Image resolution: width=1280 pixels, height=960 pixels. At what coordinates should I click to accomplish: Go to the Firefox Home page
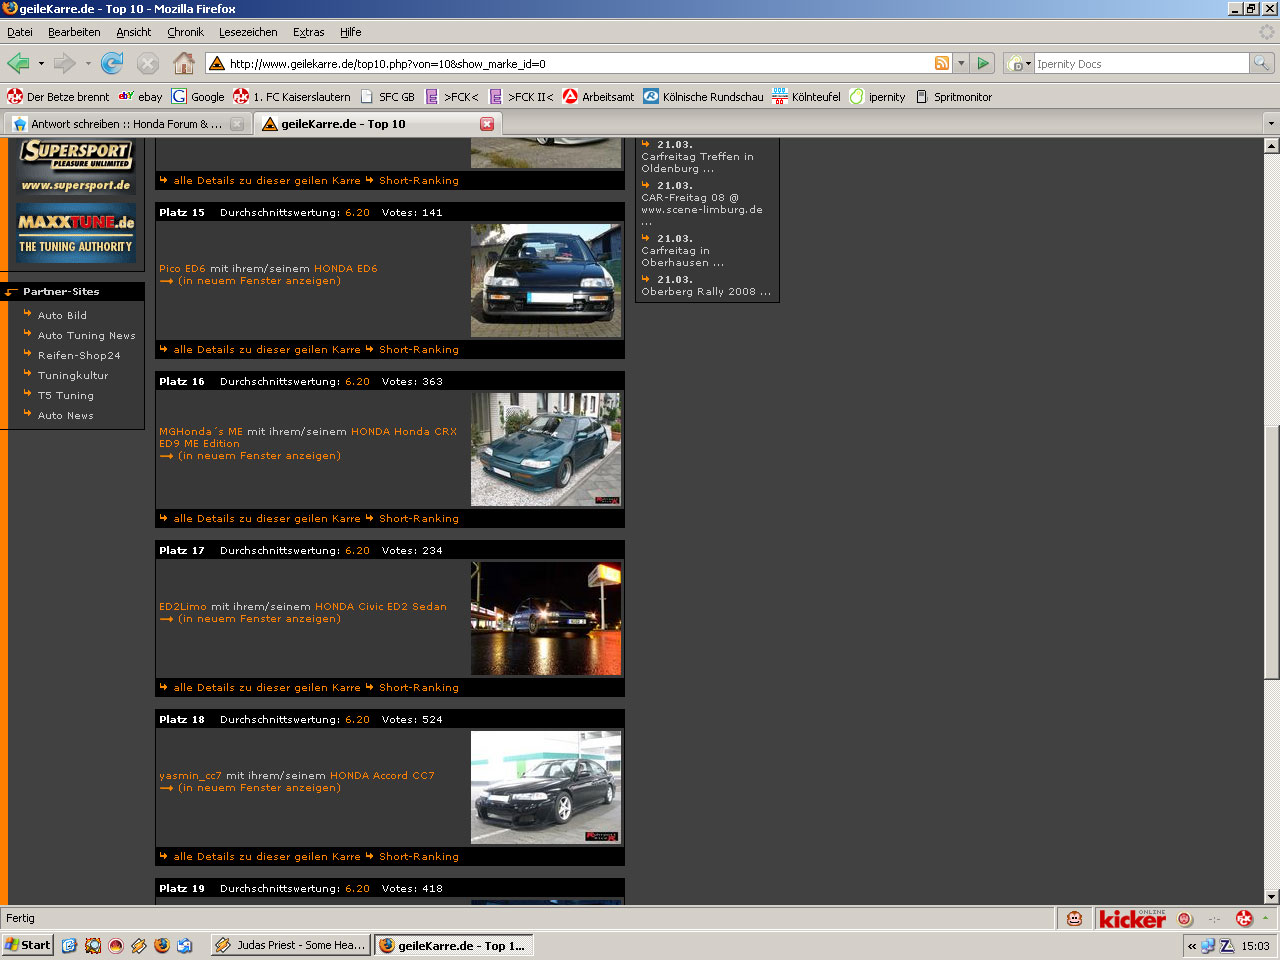click(x=184, y=64)
